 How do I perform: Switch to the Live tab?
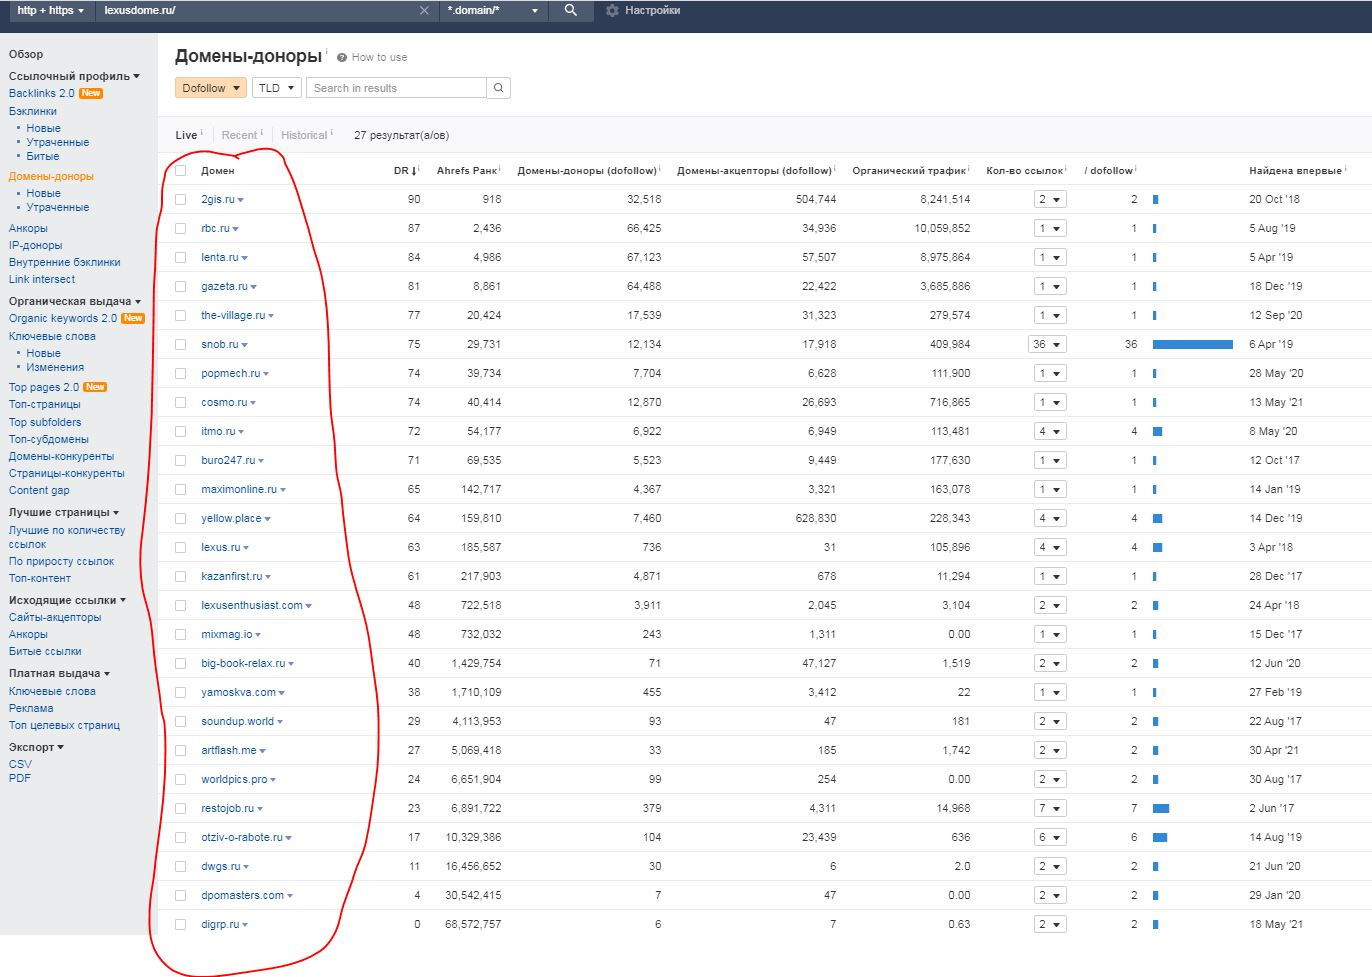click(x=186, y=135)
